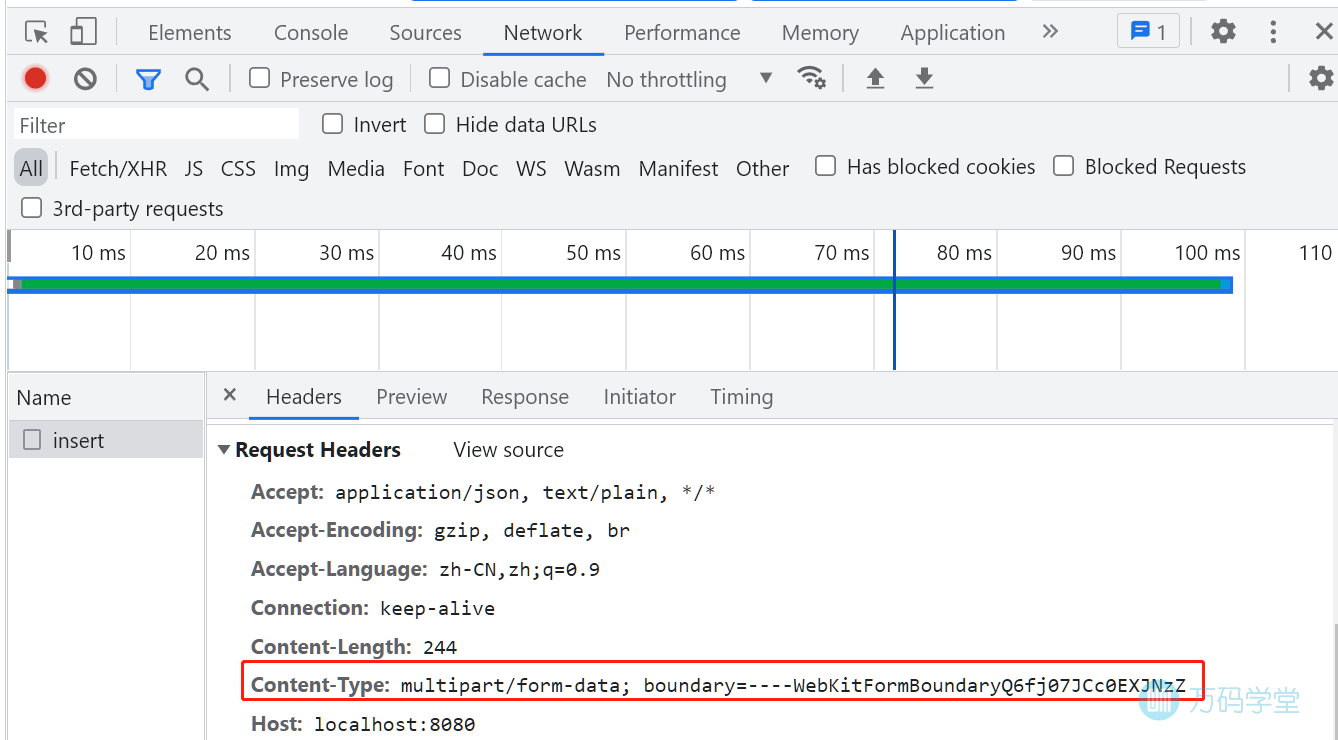Open the network search magnifier icon

[197, 79]
